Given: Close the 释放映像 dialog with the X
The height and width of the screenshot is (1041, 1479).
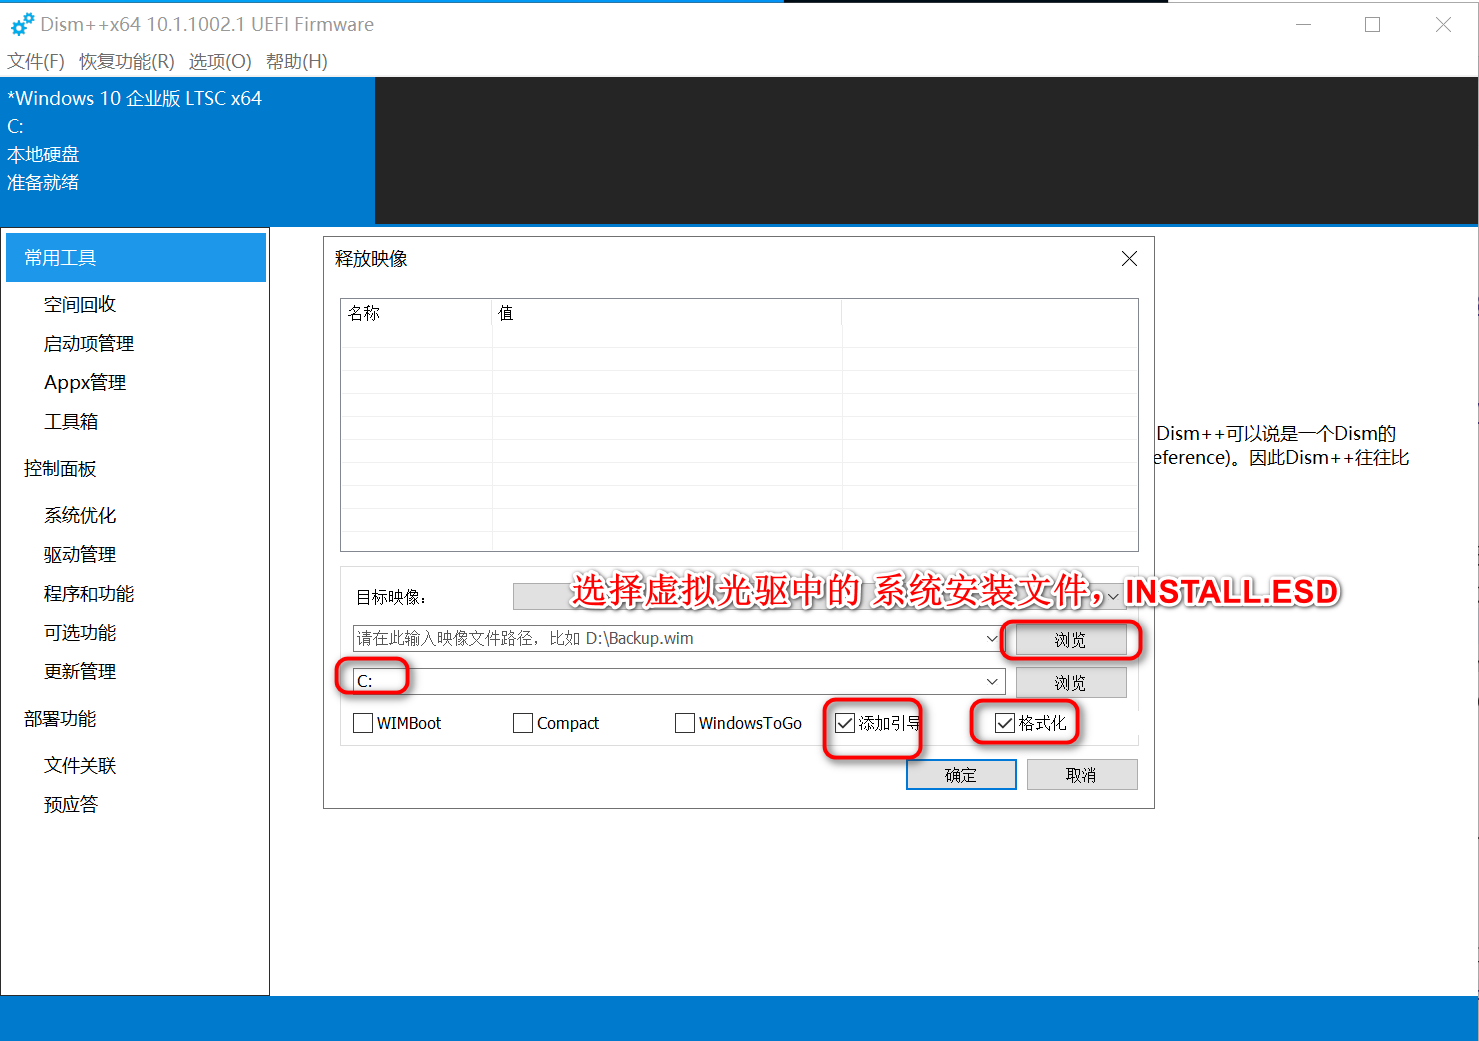Looking at the screenshot, I should pyautogui.click(x=1129, y=259).
